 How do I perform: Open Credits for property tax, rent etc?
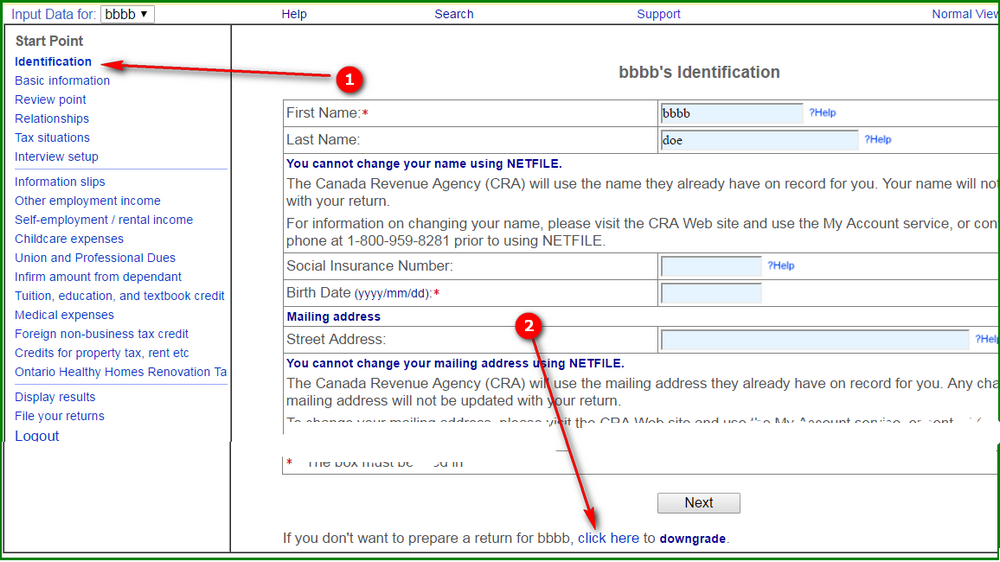[x=102, y=353]
